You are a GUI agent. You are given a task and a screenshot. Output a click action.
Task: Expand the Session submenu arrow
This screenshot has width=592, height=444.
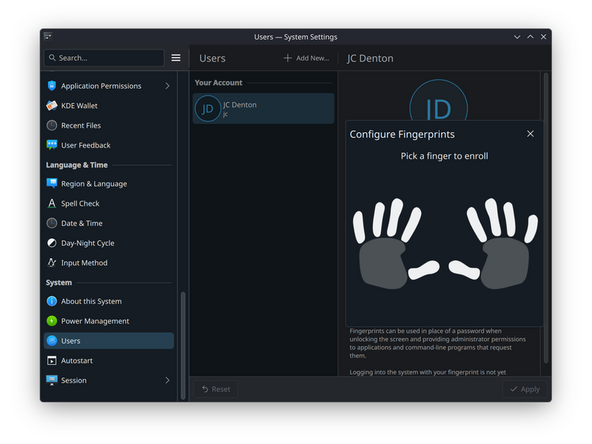tap(167, 380)
